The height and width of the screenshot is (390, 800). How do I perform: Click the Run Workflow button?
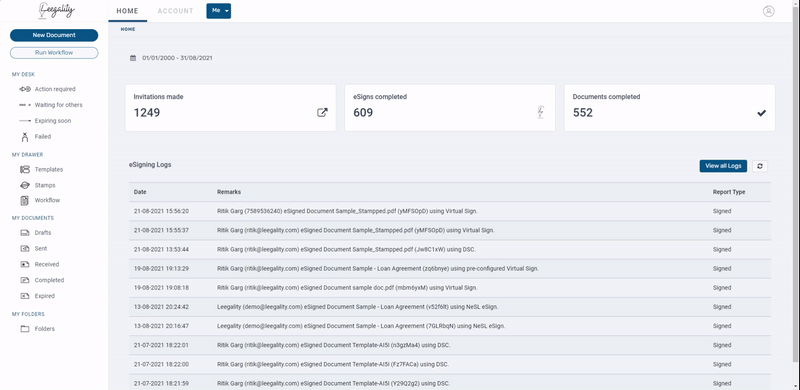tap(54, 53)
